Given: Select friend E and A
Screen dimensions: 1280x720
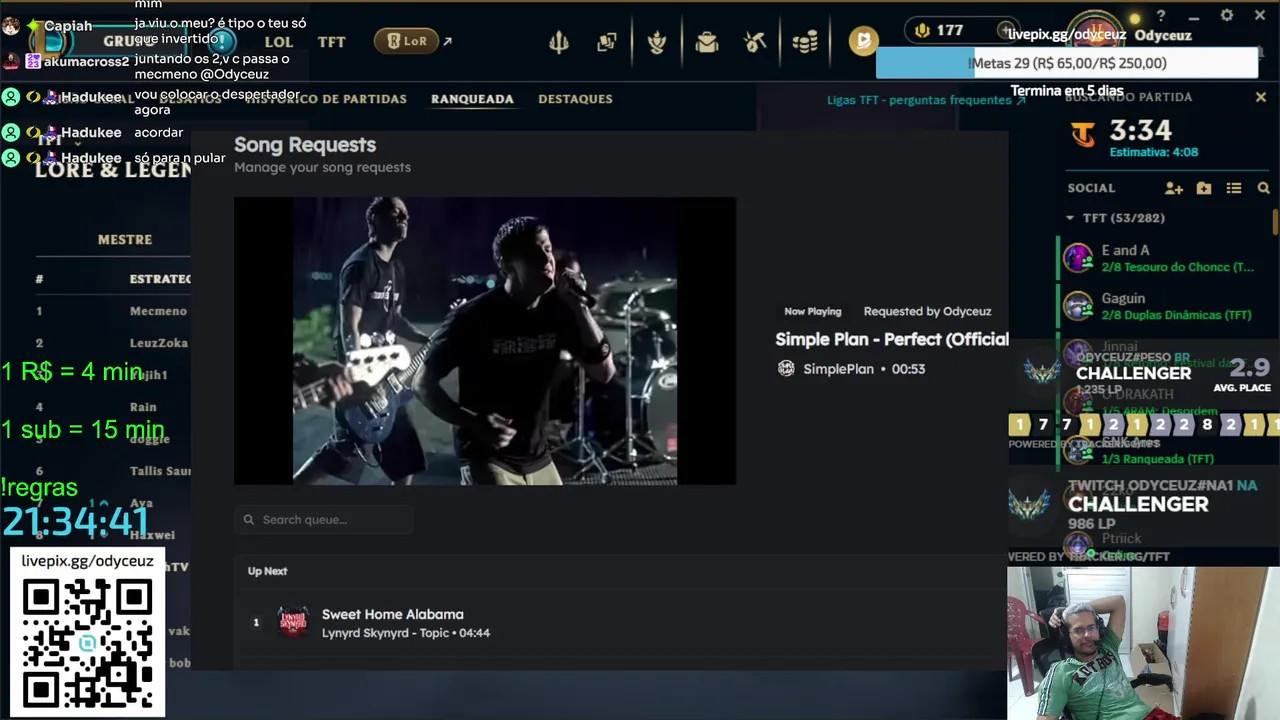Looking at the screenshot, I should point(1160,258).
